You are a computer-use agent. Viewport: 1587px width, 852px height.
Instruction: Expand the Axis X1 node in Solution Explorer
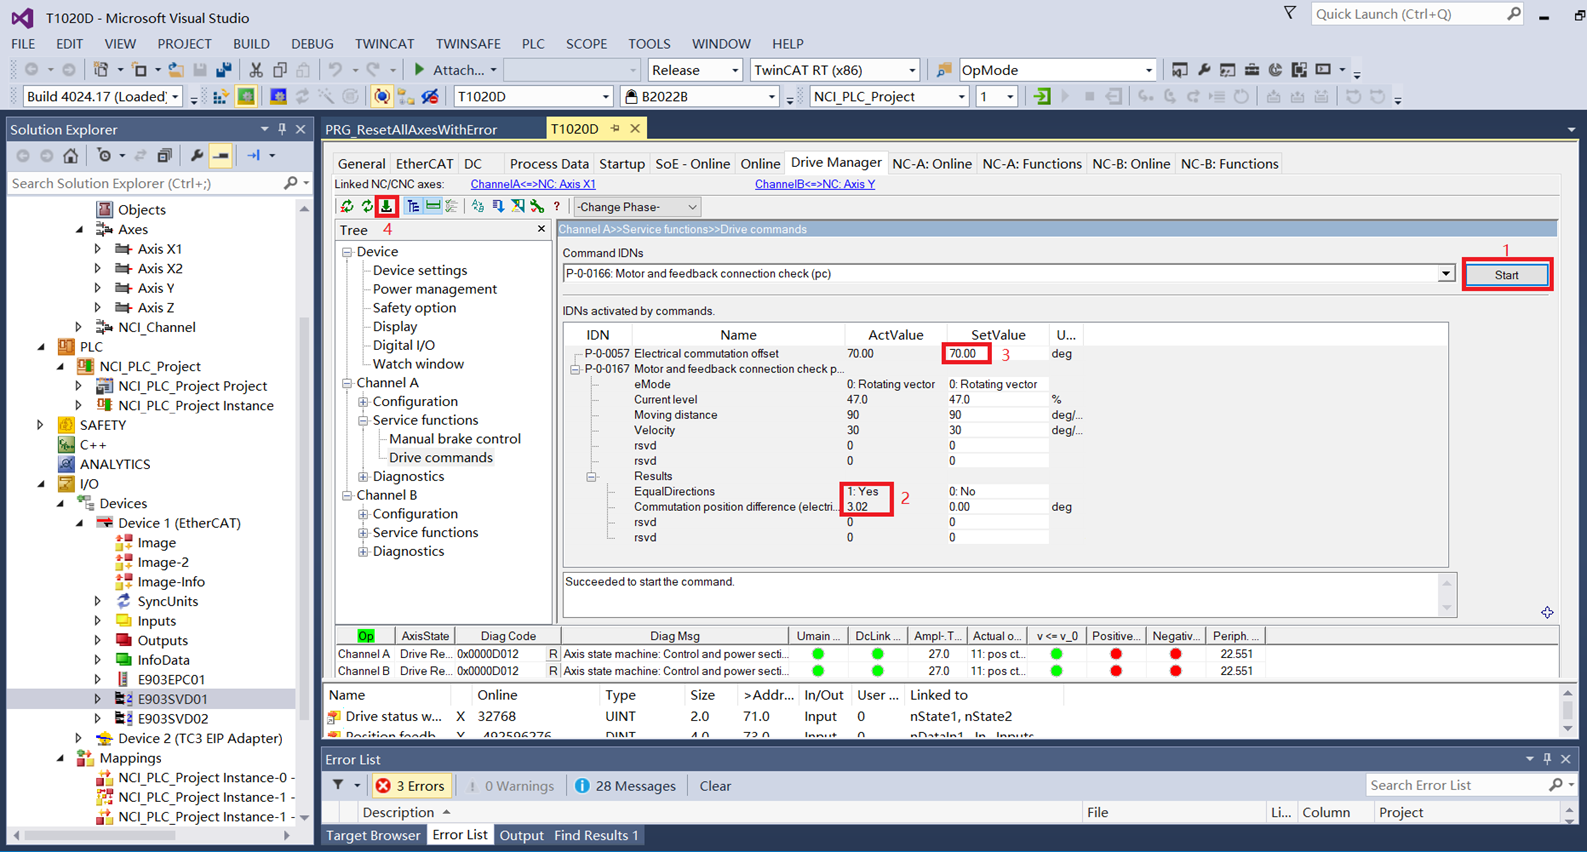(98, 249)
